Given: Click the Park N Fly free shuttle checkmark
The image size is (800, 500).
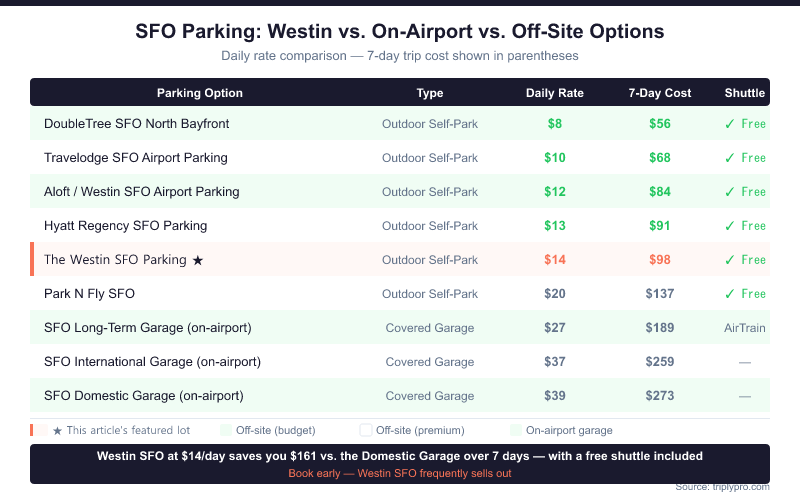Looking at the screenshot, I should click(x=730, y=294).
